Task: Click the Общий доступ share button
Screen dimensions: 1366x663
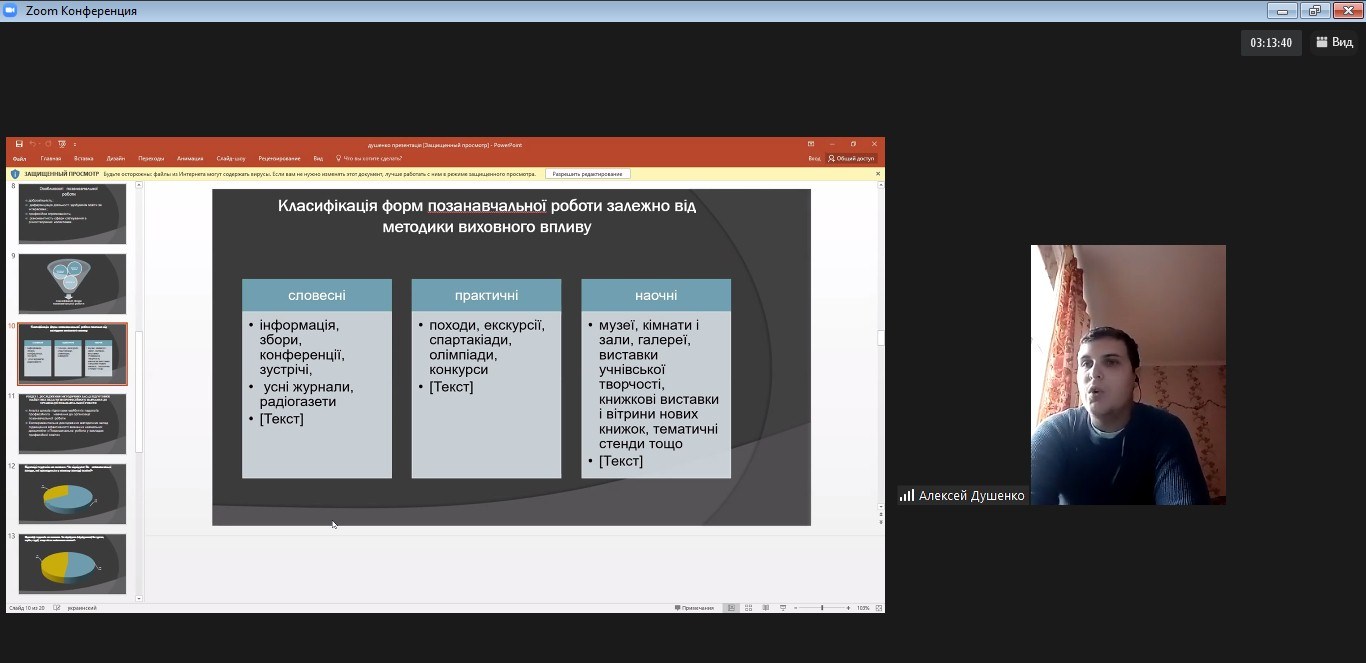Action: 851,158
